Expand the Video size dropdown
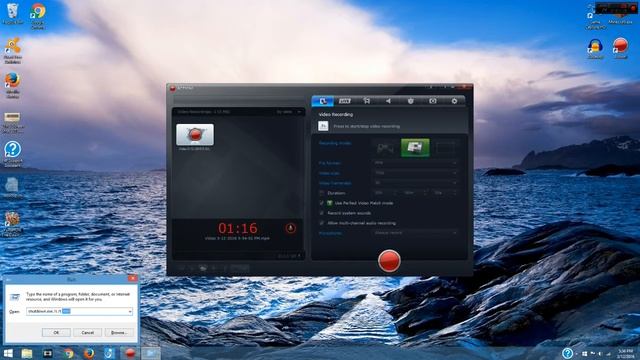 [x=415, y=173]
